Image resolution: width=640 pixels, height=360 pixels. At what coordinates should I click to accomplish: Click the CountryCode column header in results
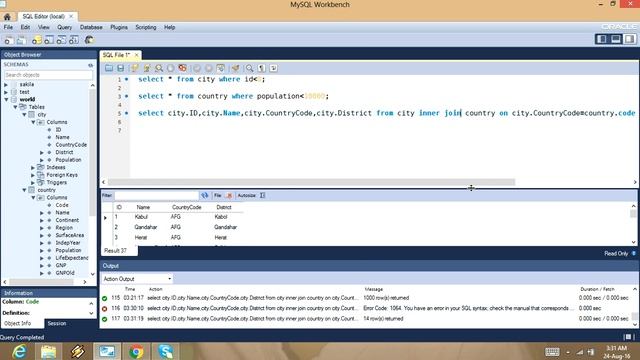click(x=187, y=207)
